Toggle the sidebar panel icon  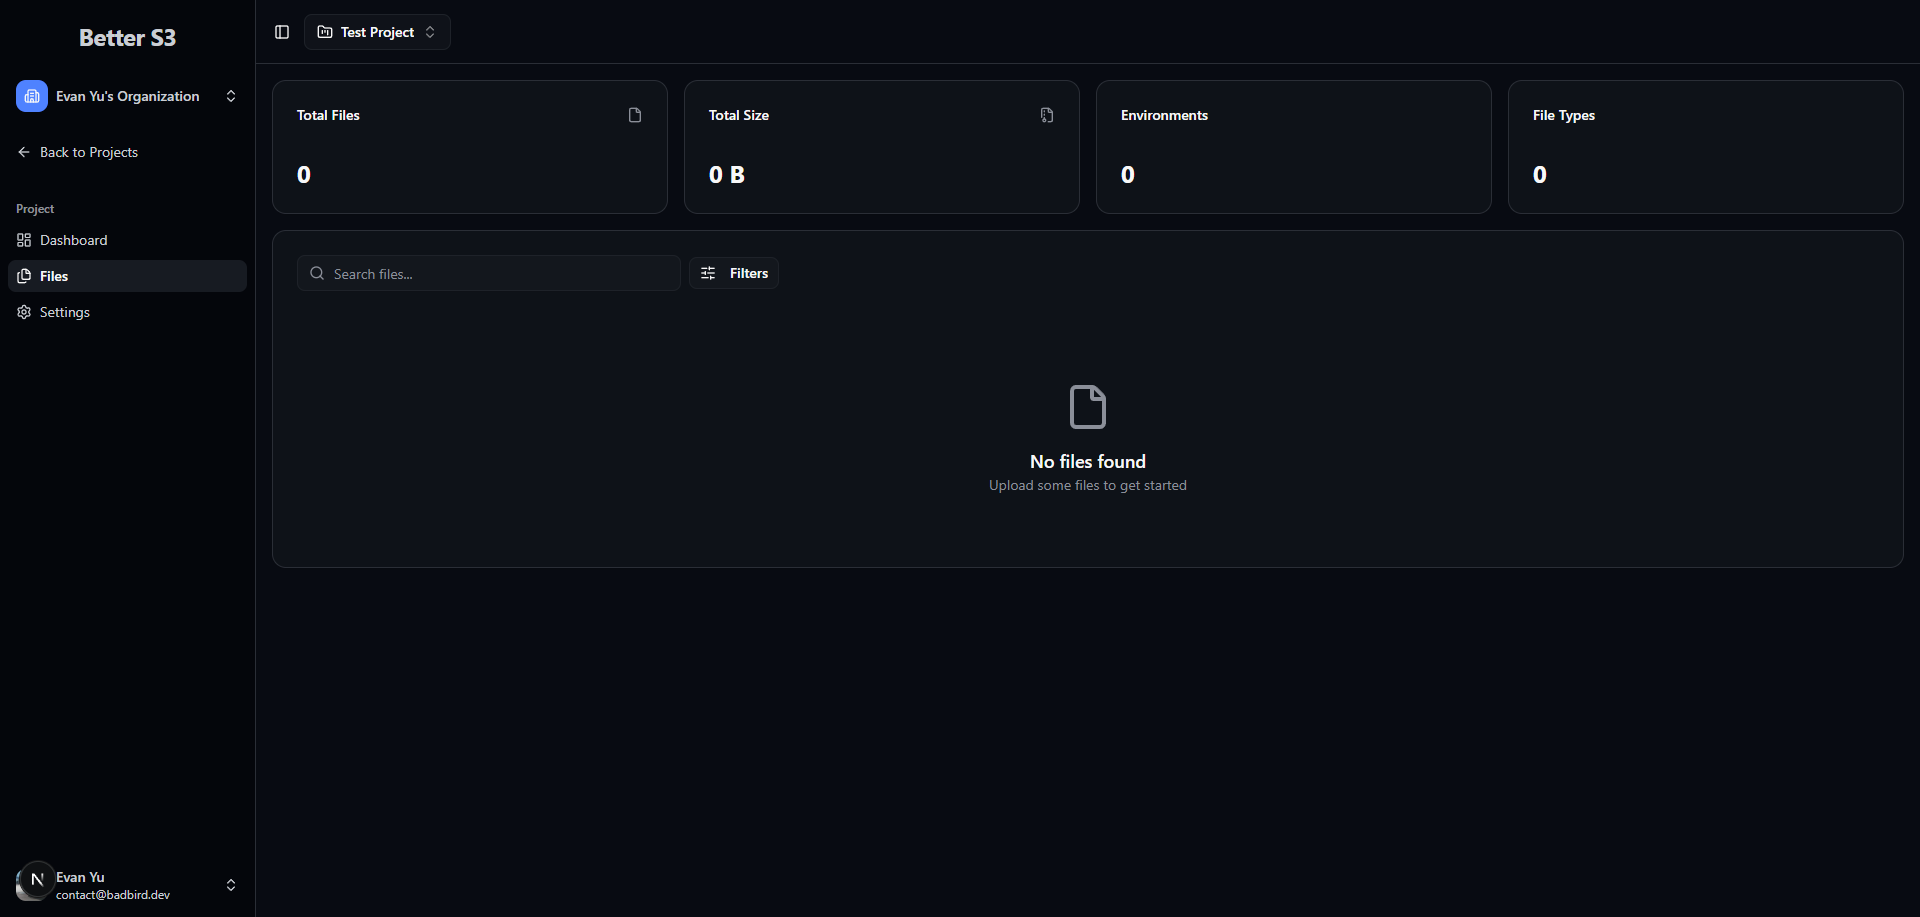pos(282,32)
